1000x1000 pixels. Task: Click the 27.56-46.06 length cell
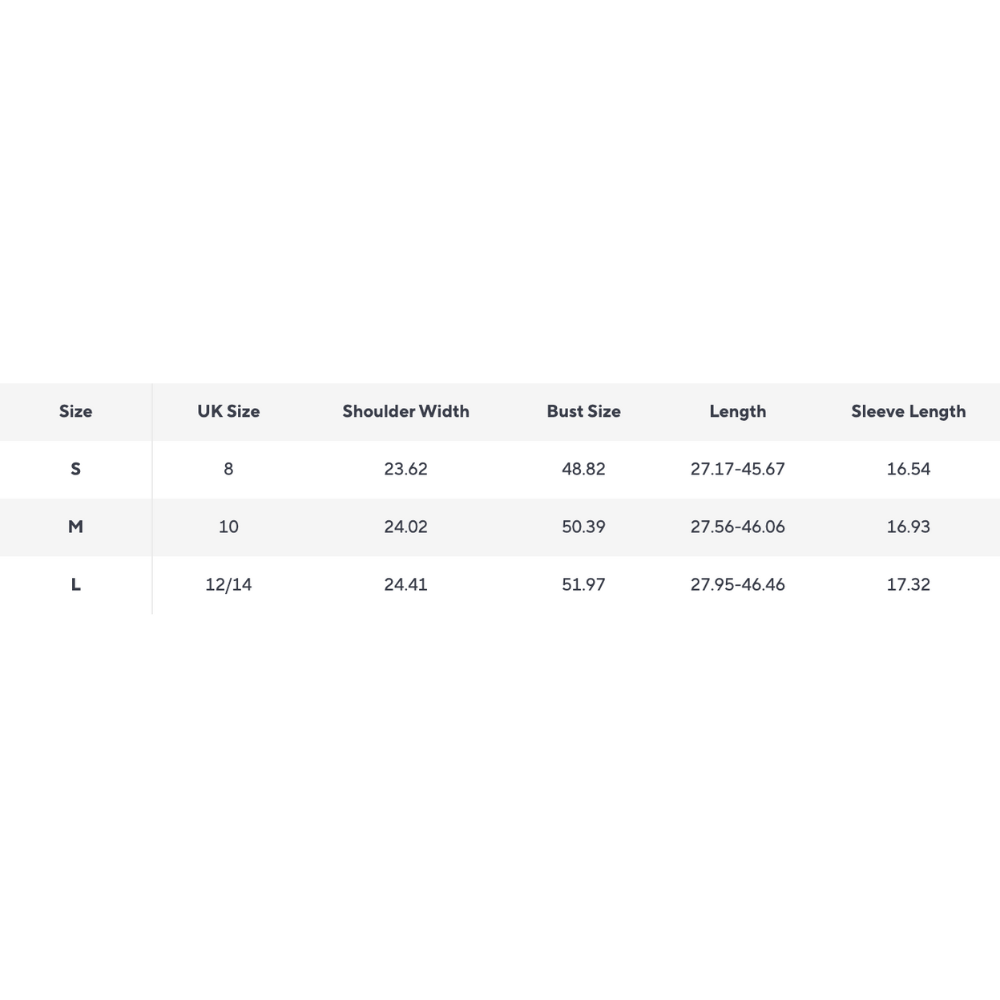737,527
